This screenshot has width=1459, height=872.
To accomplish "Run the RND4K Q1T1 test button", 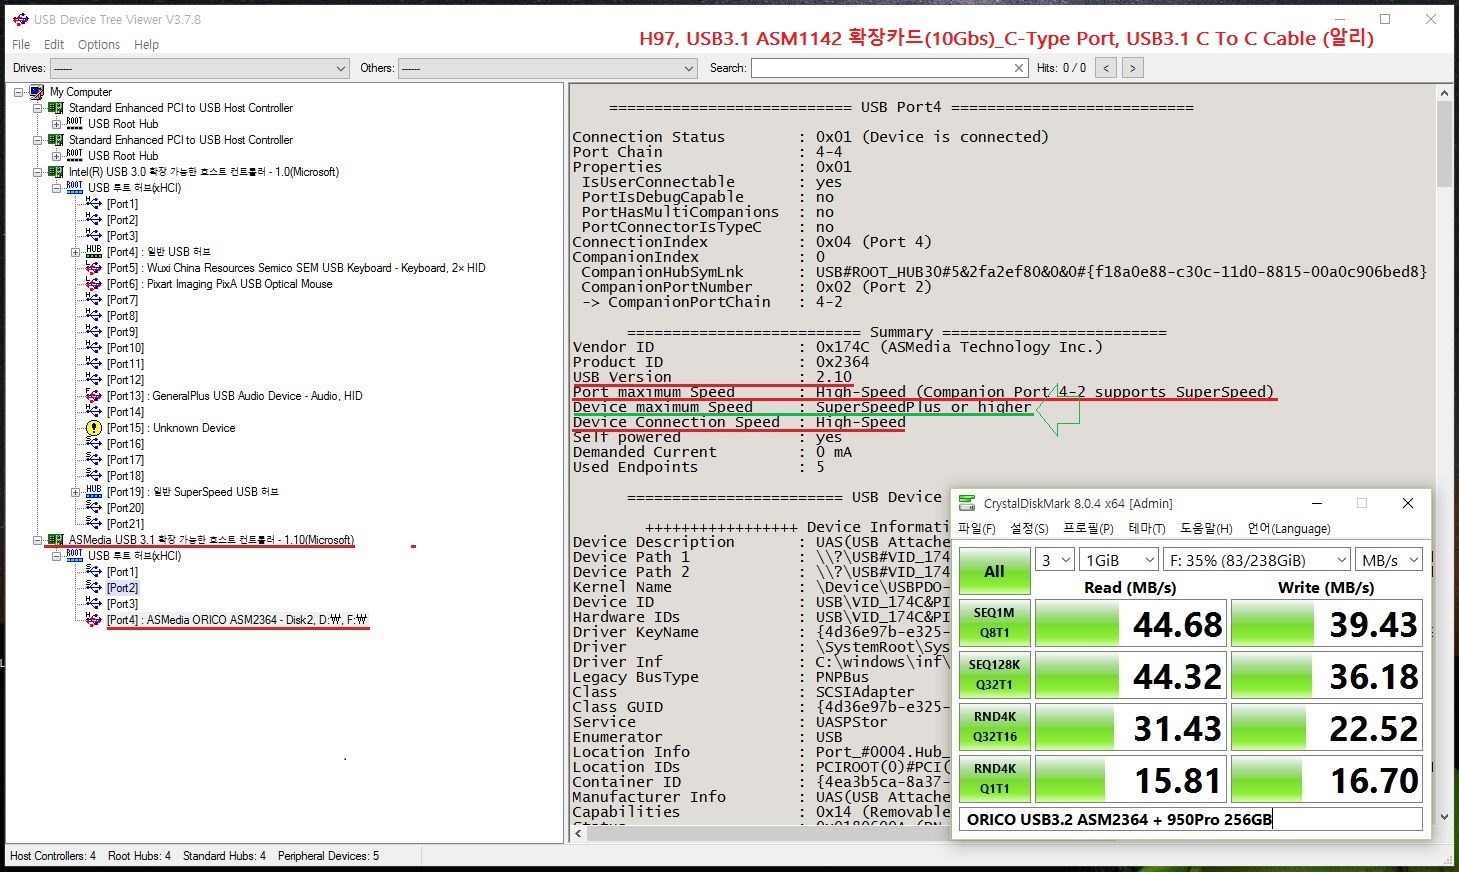I will pos(994,780).
